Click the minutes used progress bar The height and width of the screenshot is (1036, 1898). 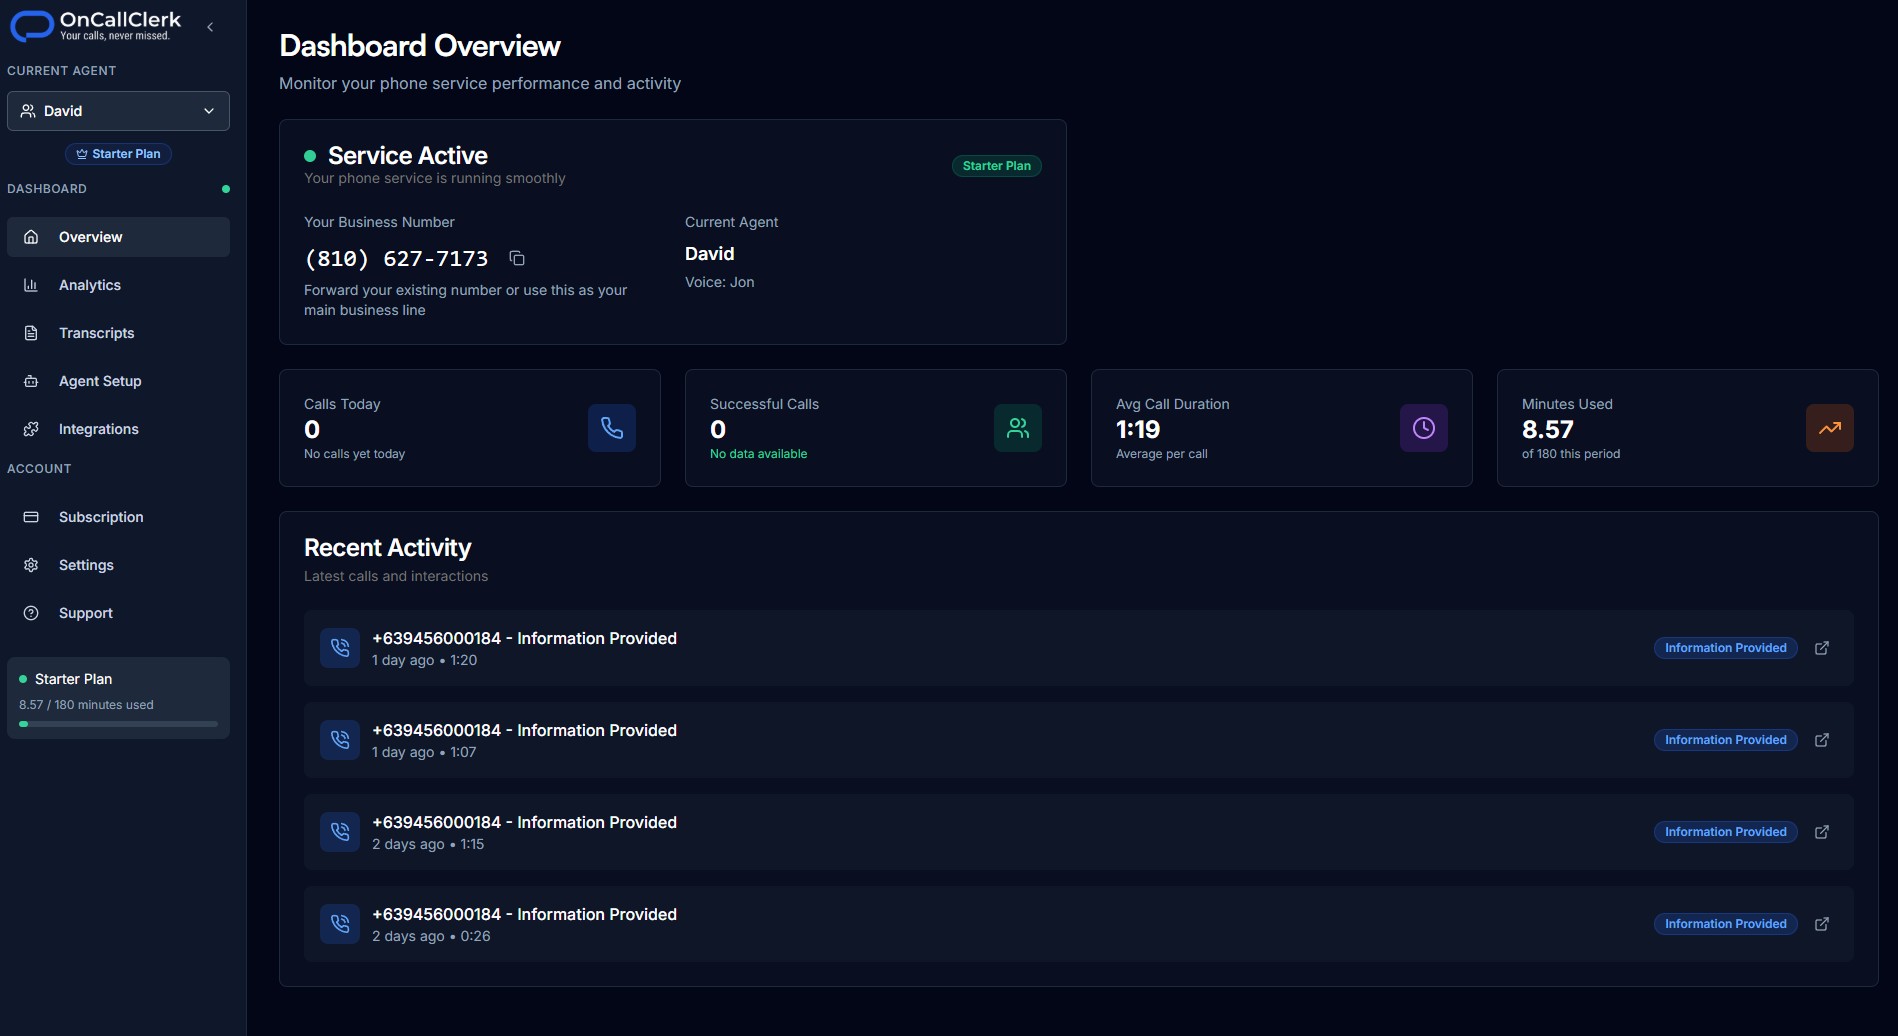[x=118, y=724]
